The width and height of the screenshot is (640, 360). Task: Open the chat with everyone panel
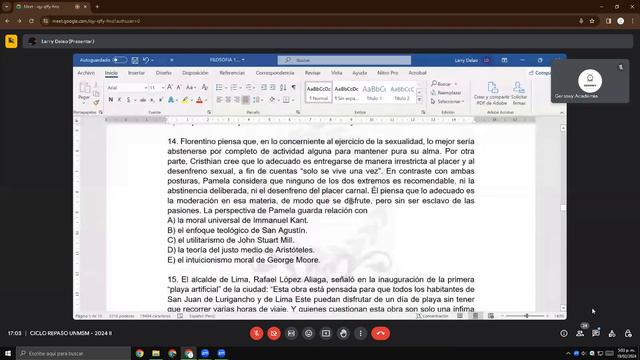[x=596, y=333]
